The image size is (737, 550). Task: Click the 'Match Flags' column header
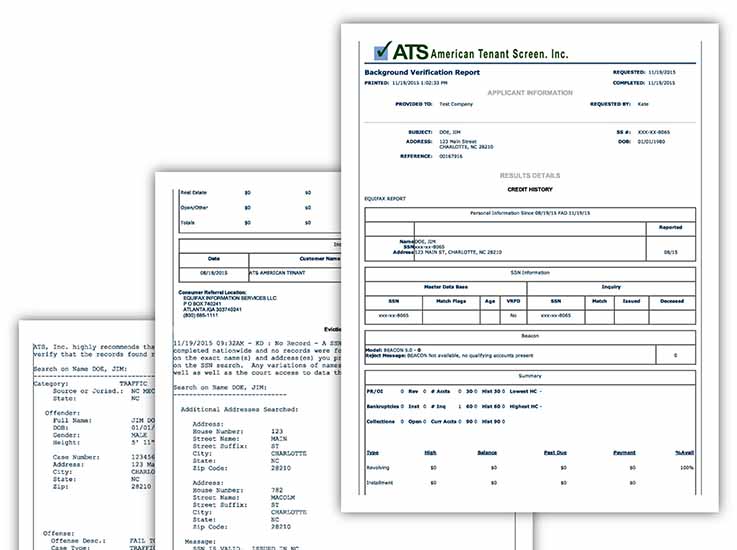[451, 301]
